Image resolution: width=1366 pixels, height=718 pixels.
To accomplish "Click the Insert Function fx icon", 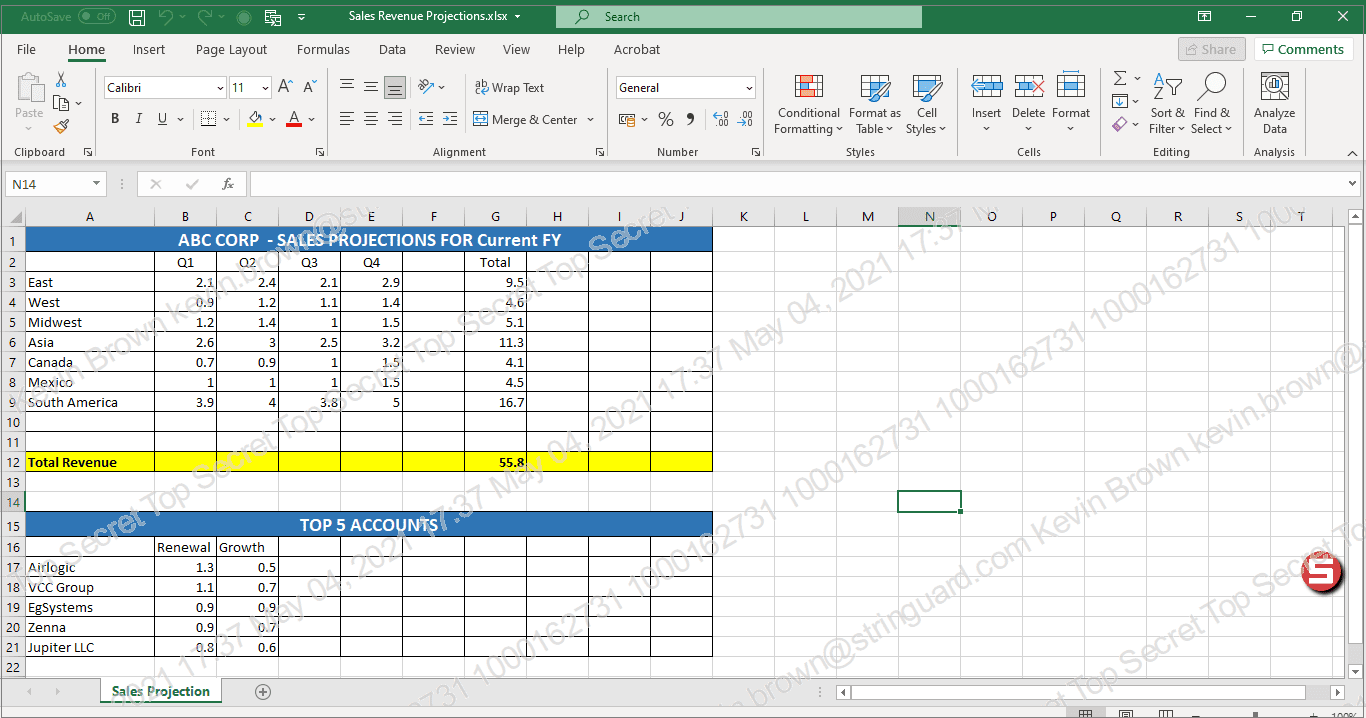I will click(228, 184).
